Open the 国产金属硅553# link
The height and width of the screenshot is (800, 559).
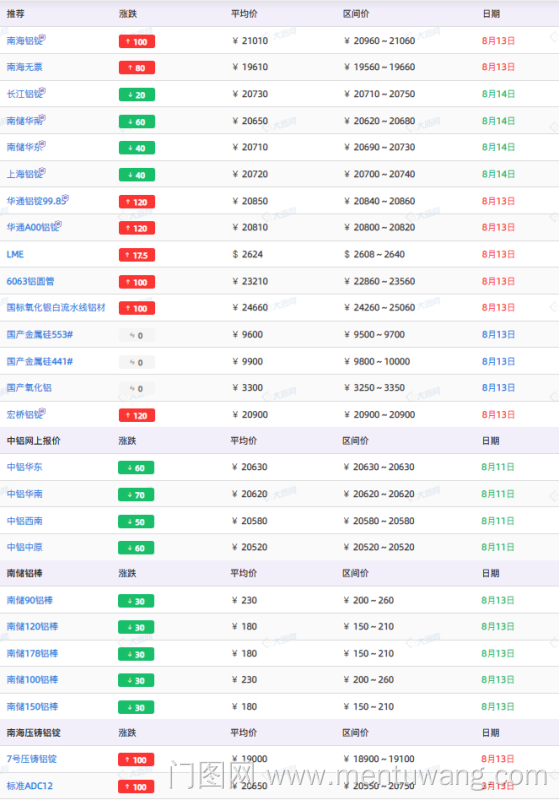coord(40,335)
